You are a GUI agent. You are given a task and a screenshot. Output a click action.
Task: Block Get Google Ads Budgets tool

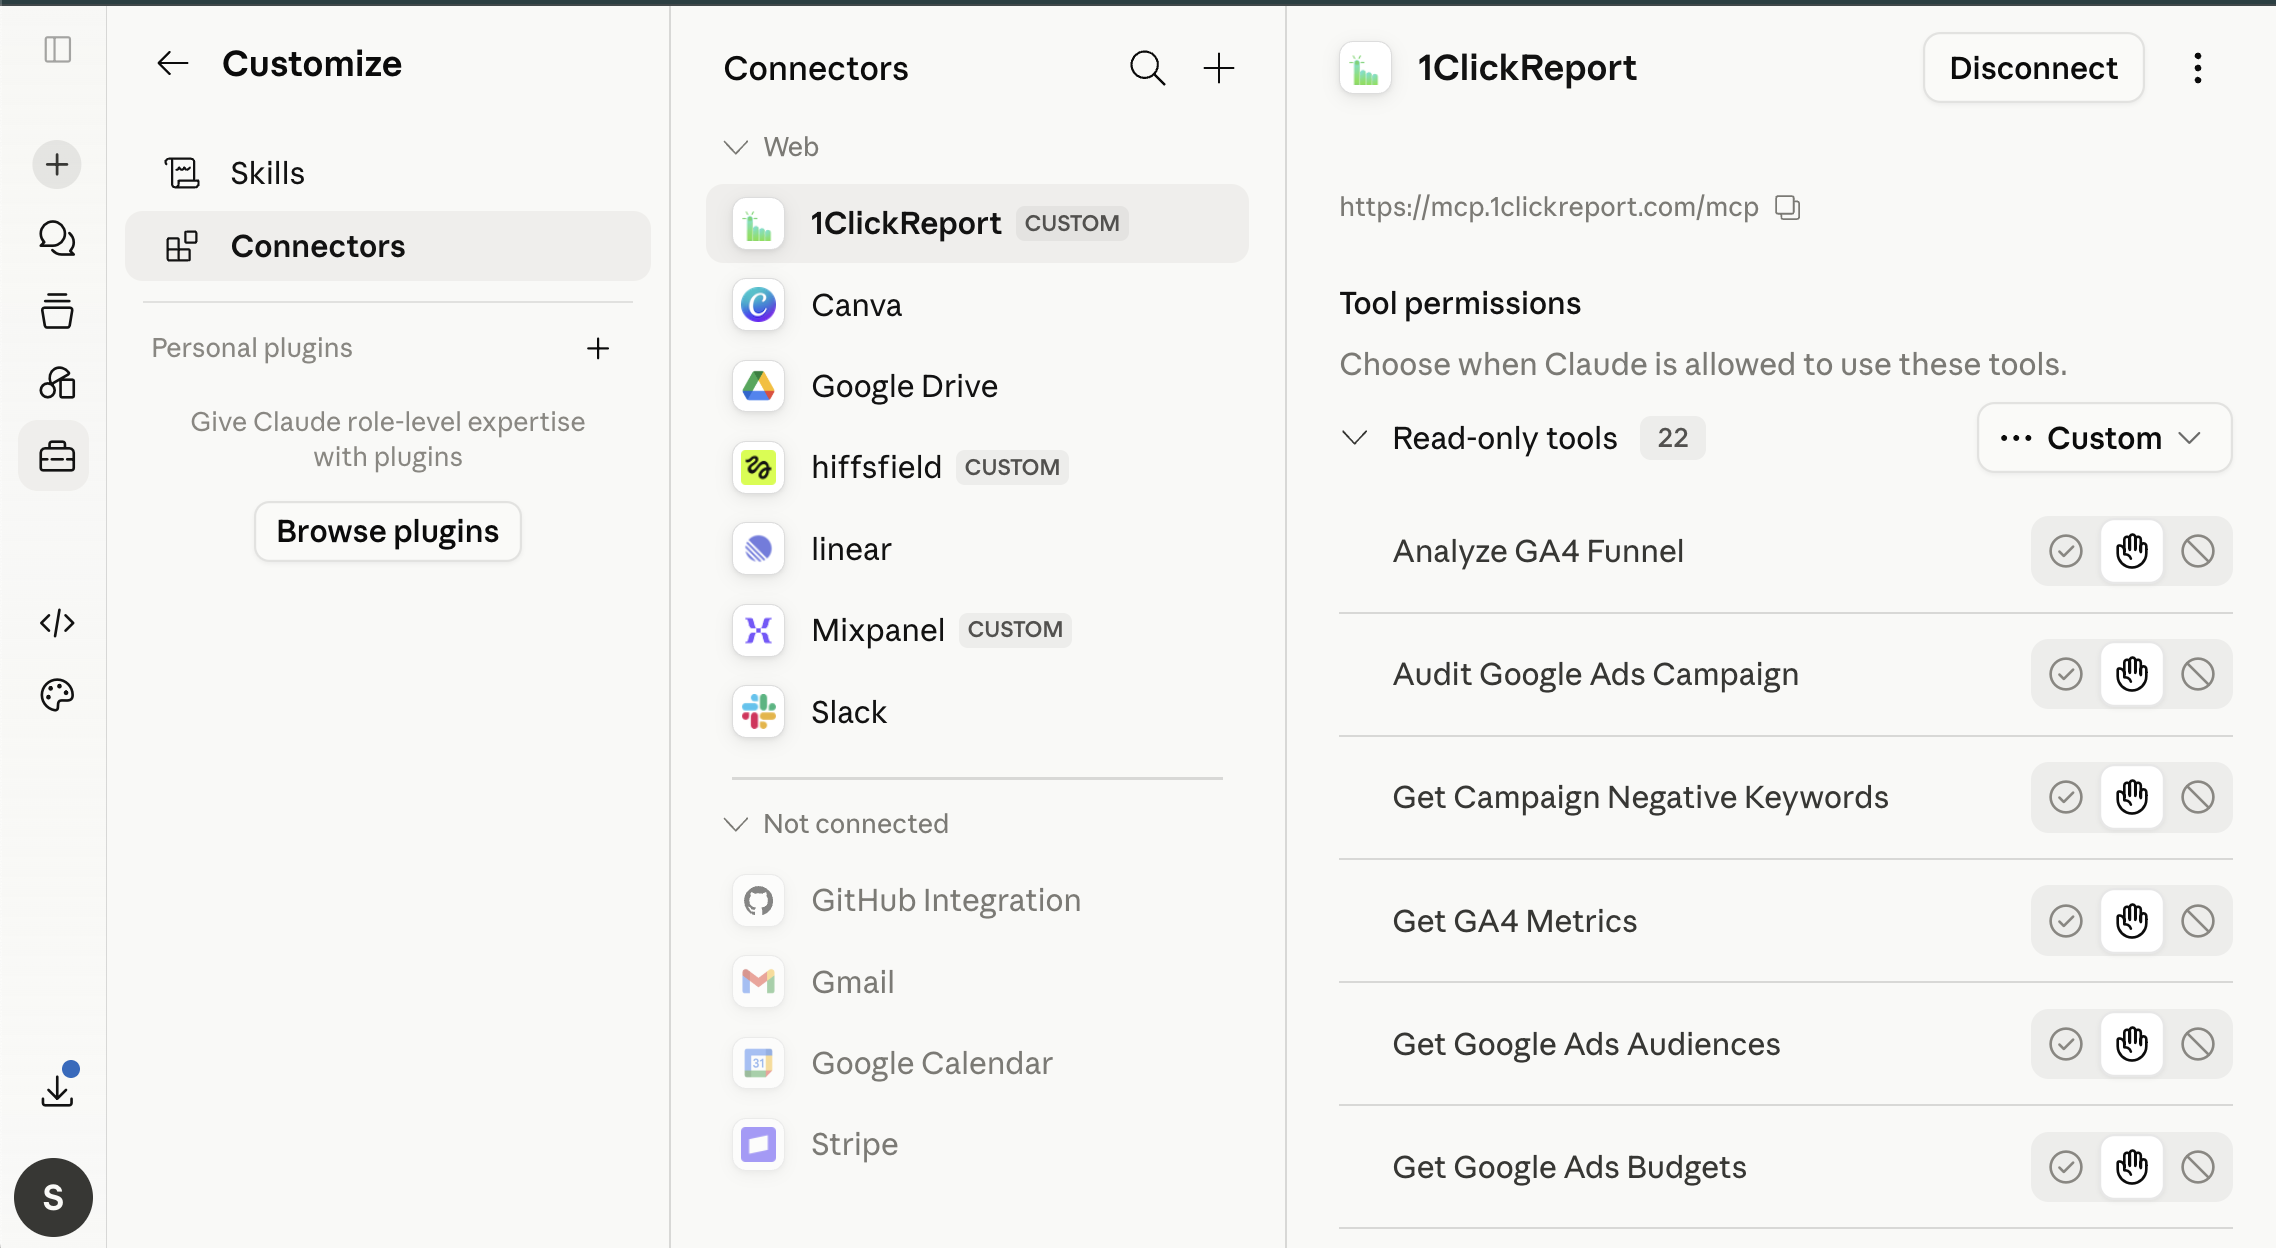pos(2197,1167)
